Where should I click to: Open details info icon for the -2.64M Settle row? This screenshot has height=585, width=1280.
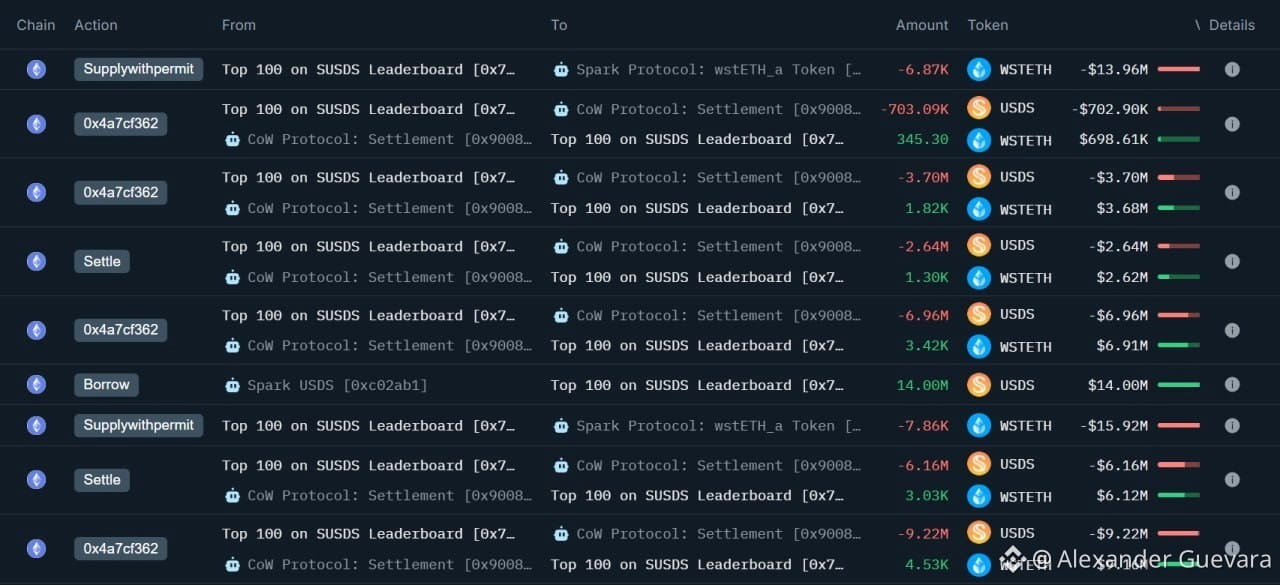pos(1232,261)
